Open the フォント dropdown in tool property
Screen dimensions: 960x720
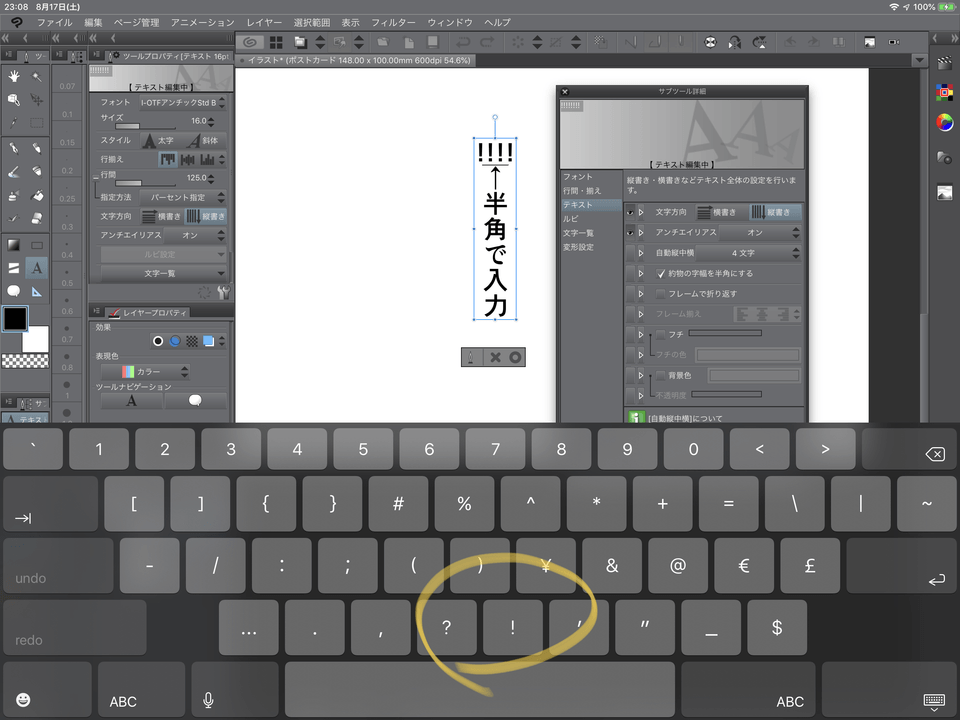(x=181, y=102)
